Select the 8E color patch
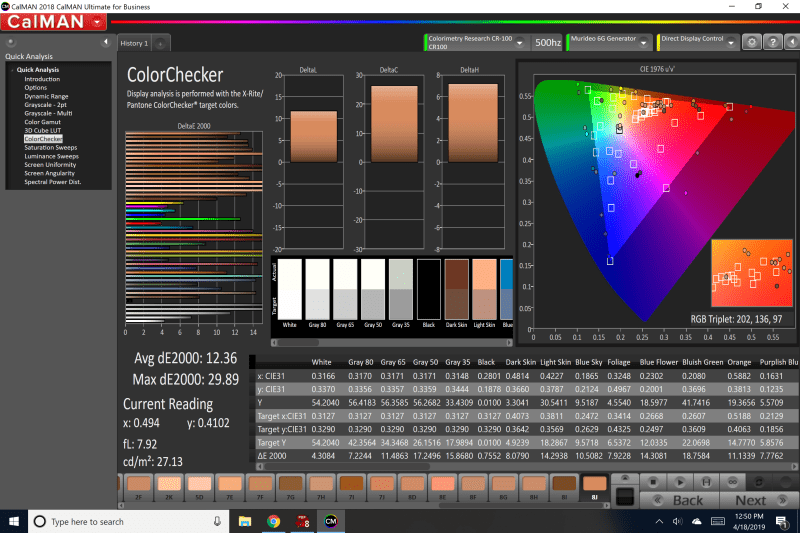The height and width of the screenshot is (533, 800). point(442,488)
